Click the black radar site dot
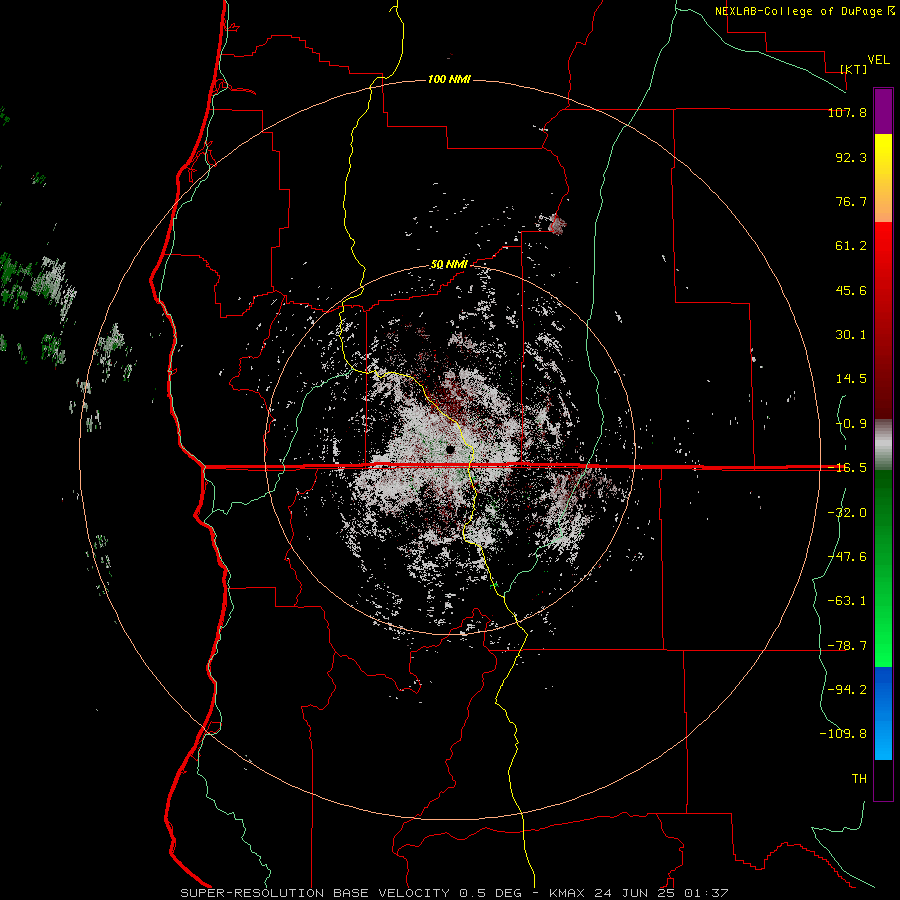This screenshot has height=900, width=900. [450, 449]
